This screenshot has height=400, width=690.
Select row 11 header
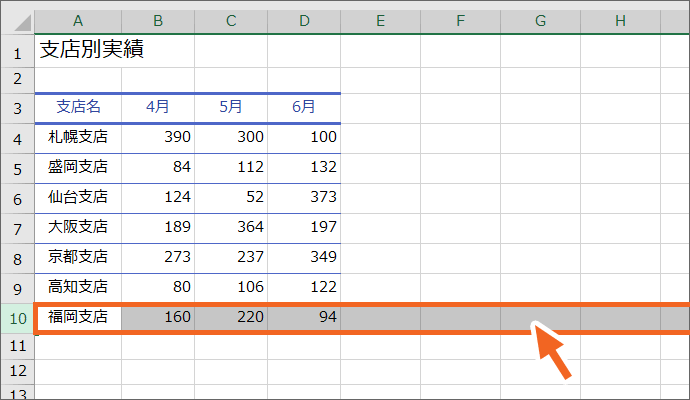click(18, 346)
